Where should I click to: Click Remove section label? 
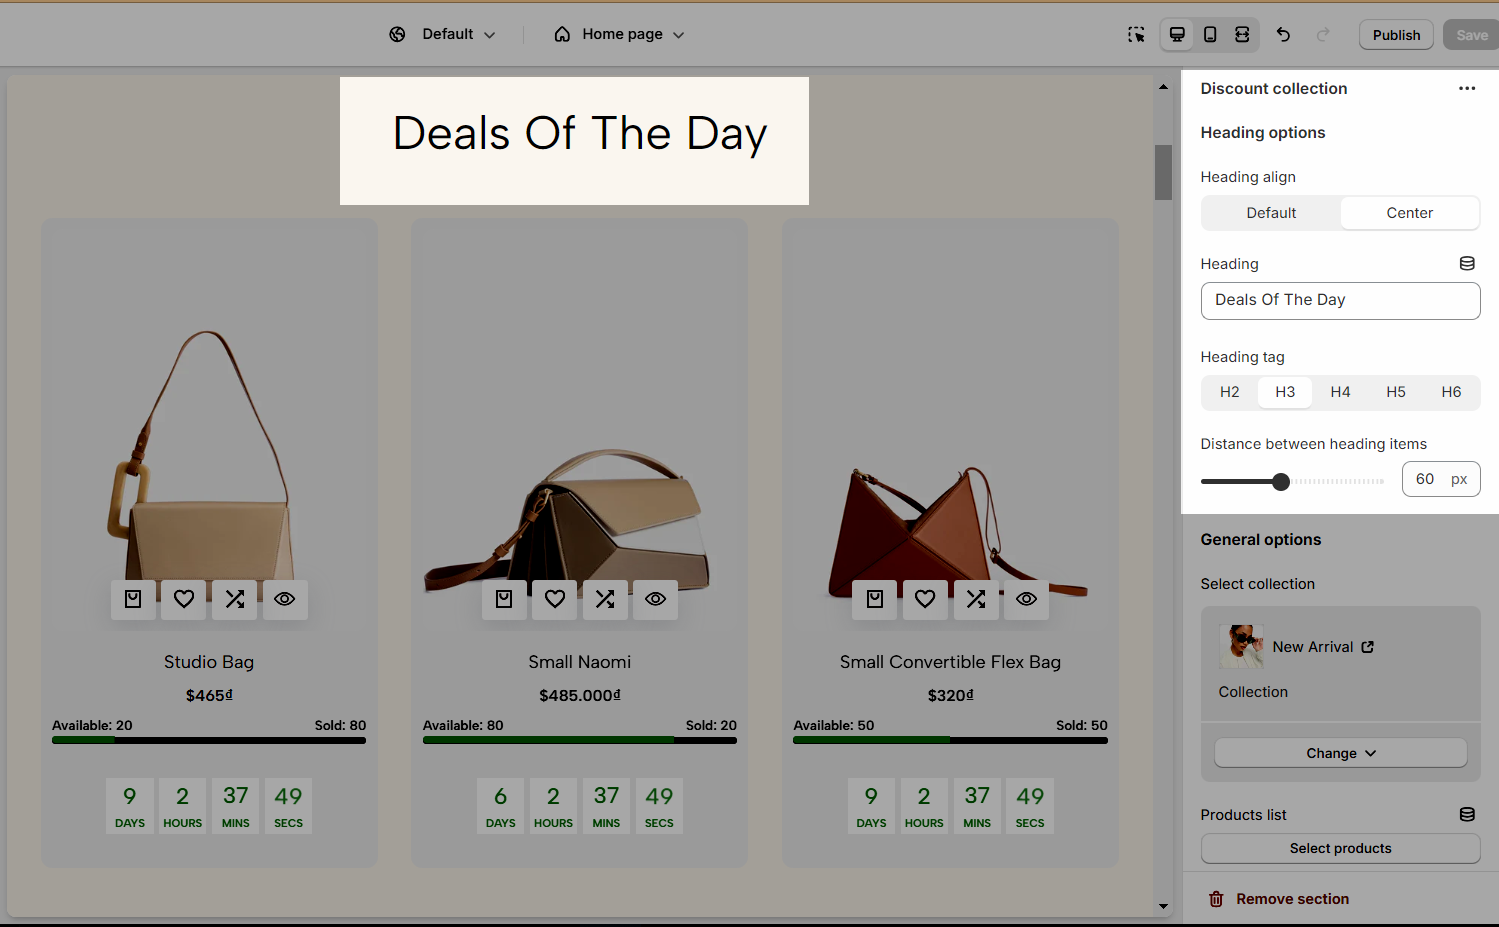pos(1292,899)
